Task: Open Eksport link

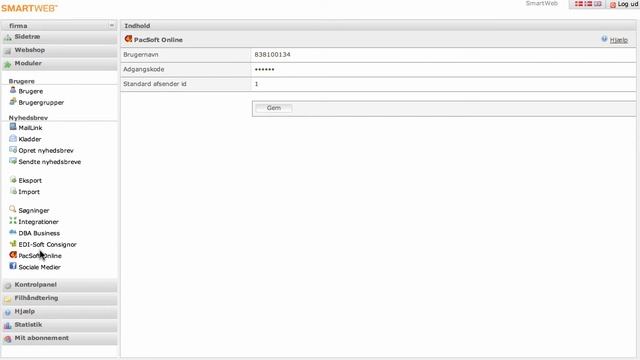Action: [30, 180]
